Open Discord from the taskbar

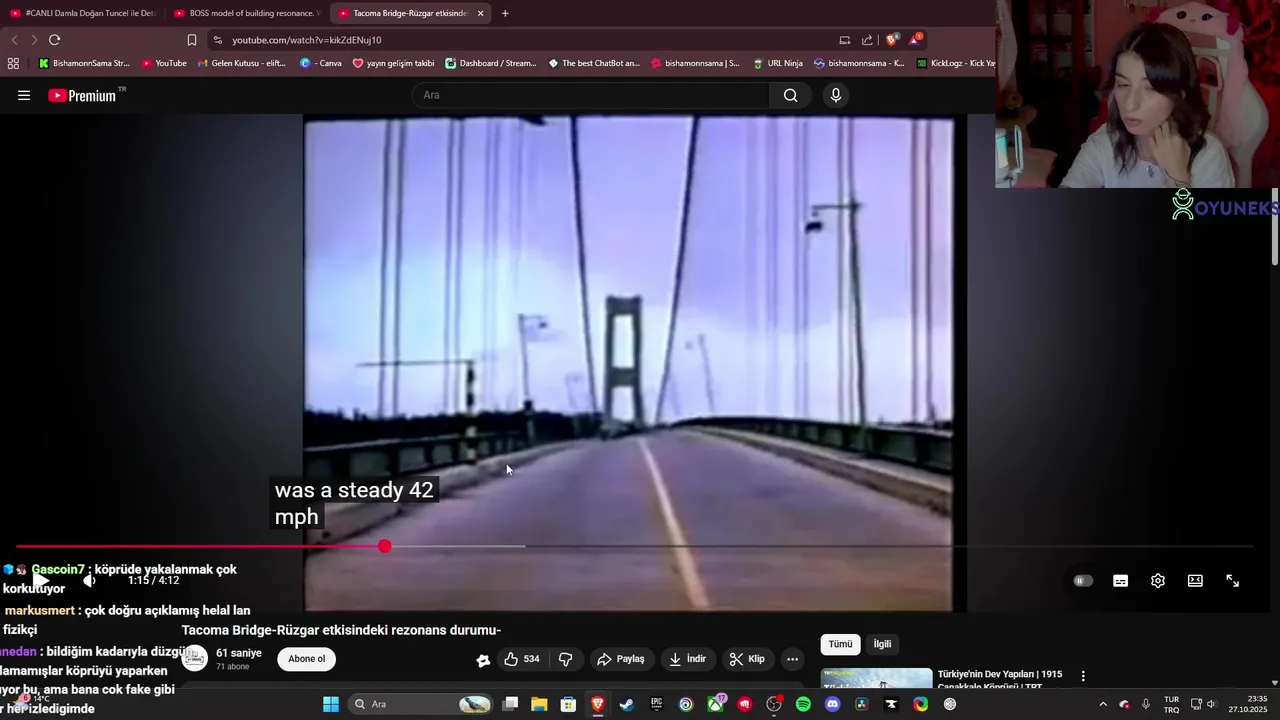832,704
